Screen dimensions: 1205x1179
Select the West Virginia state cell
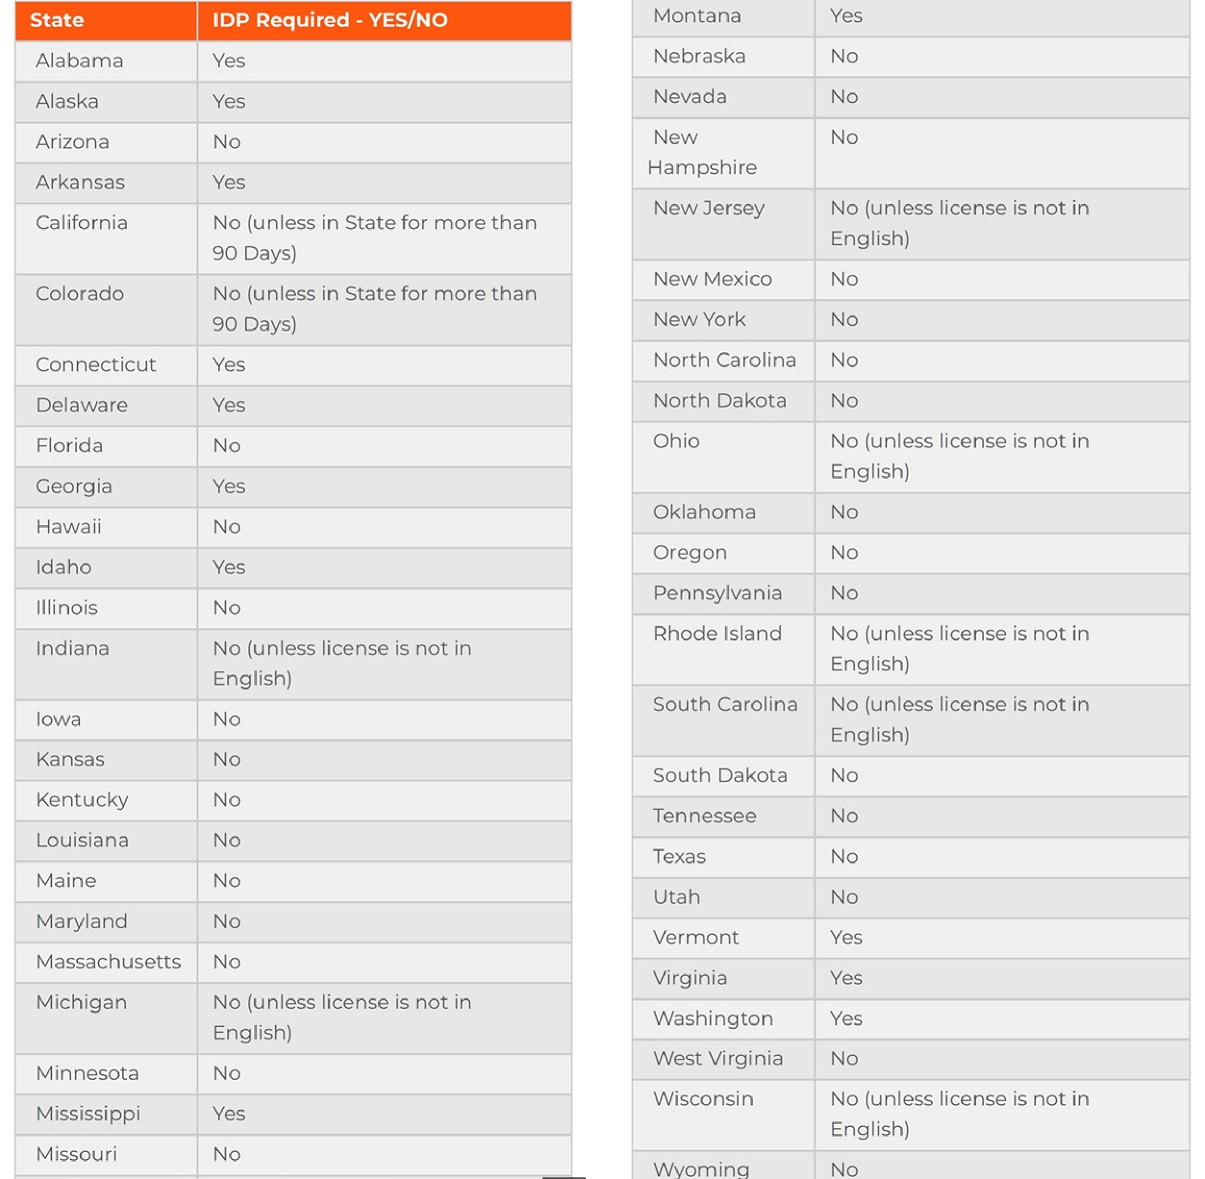tap(717, 1059)
